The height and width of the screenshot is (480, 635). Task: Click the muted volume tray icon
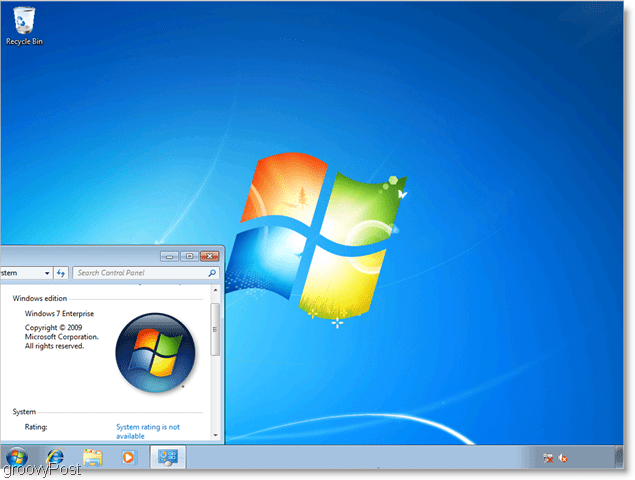[563, 458]
